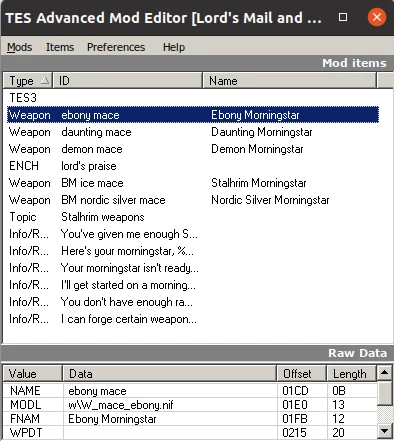The width and height of the screenshot is (394, 441).
Task: Select the daunting mace row
Action: (x=193, y=132)
